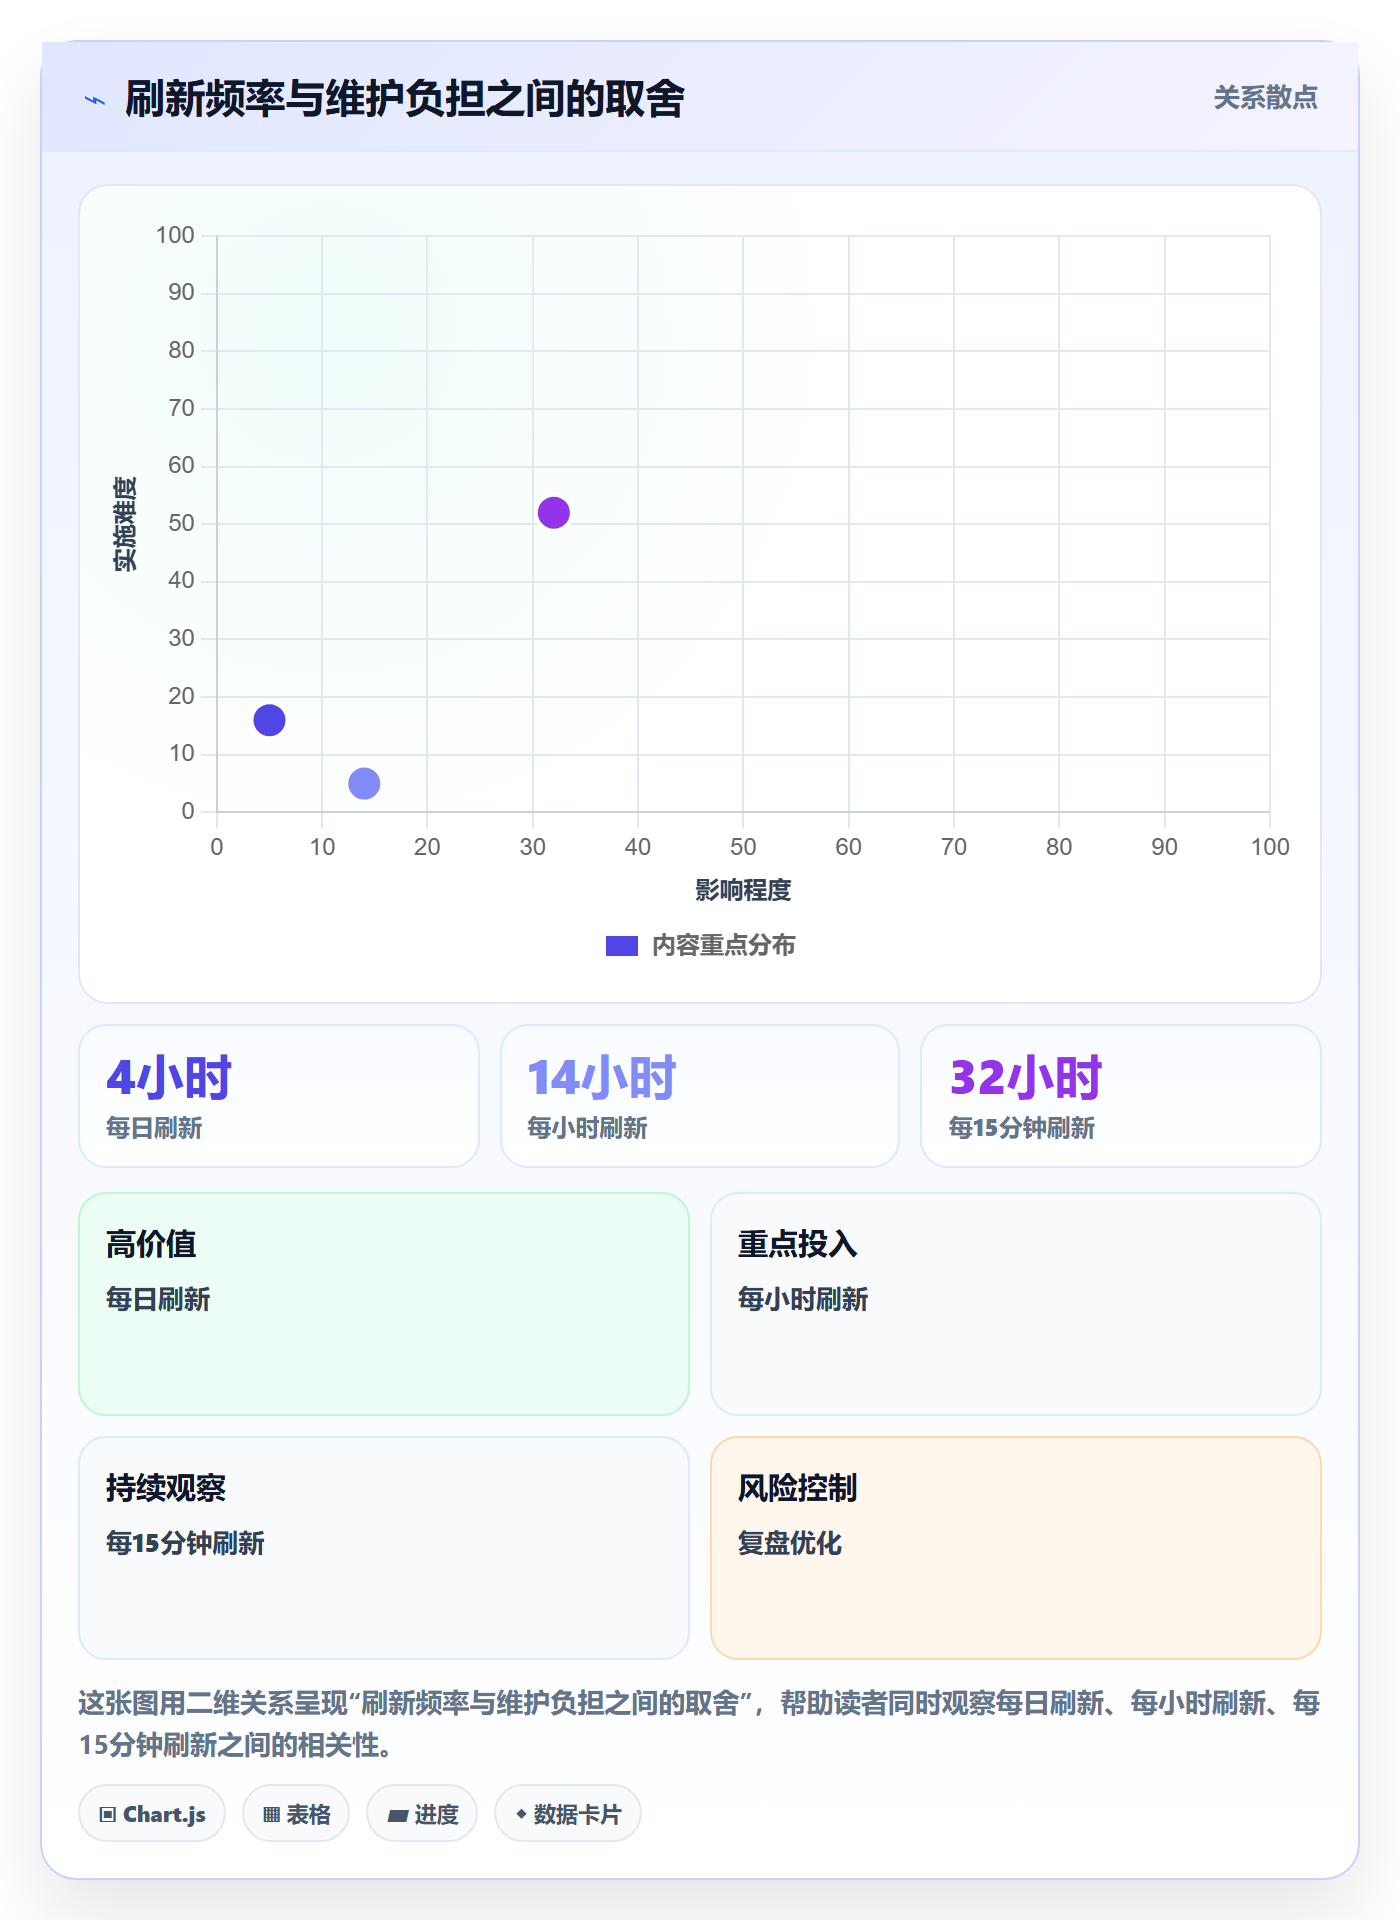Open the 32小时 每15分钟刷新 stat card

coord(1121,1096)
